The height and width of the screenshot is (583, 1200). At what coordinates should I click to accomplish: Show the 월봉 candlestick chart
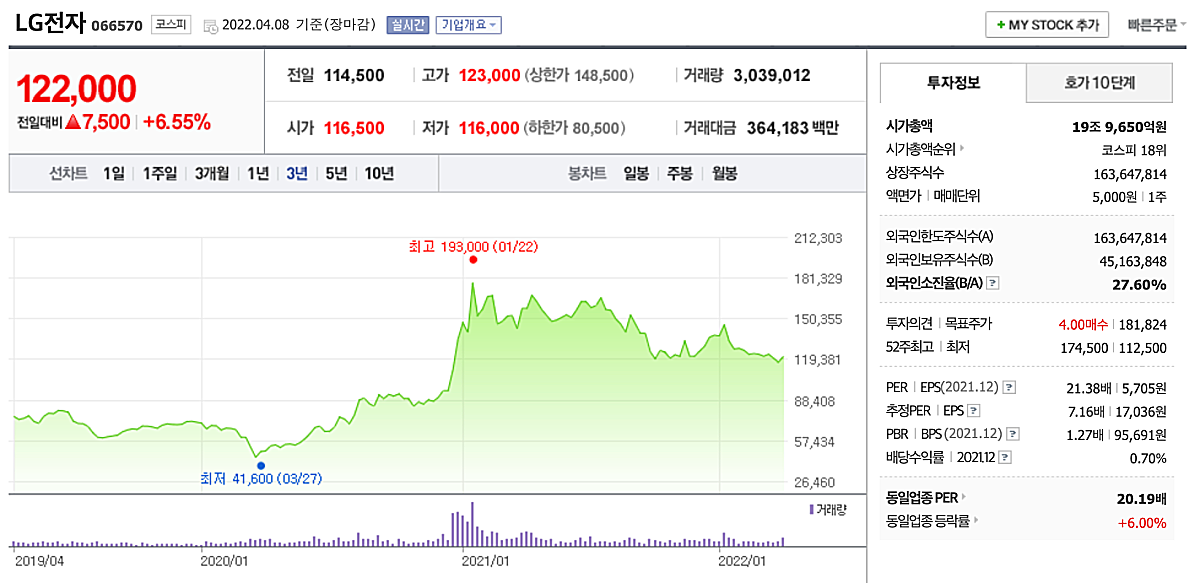(x=725, y=173)
